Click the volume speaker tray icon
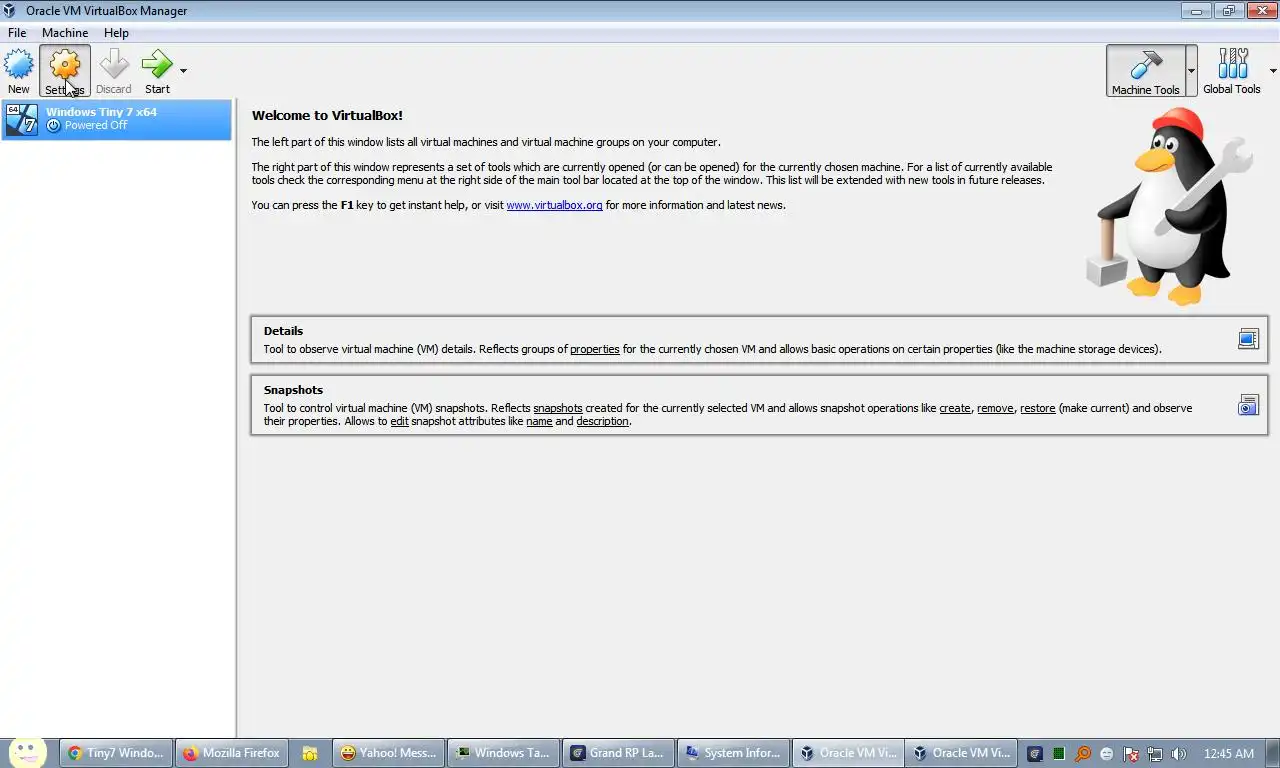The image size is (1280, 768). (x=1178, y=754)
